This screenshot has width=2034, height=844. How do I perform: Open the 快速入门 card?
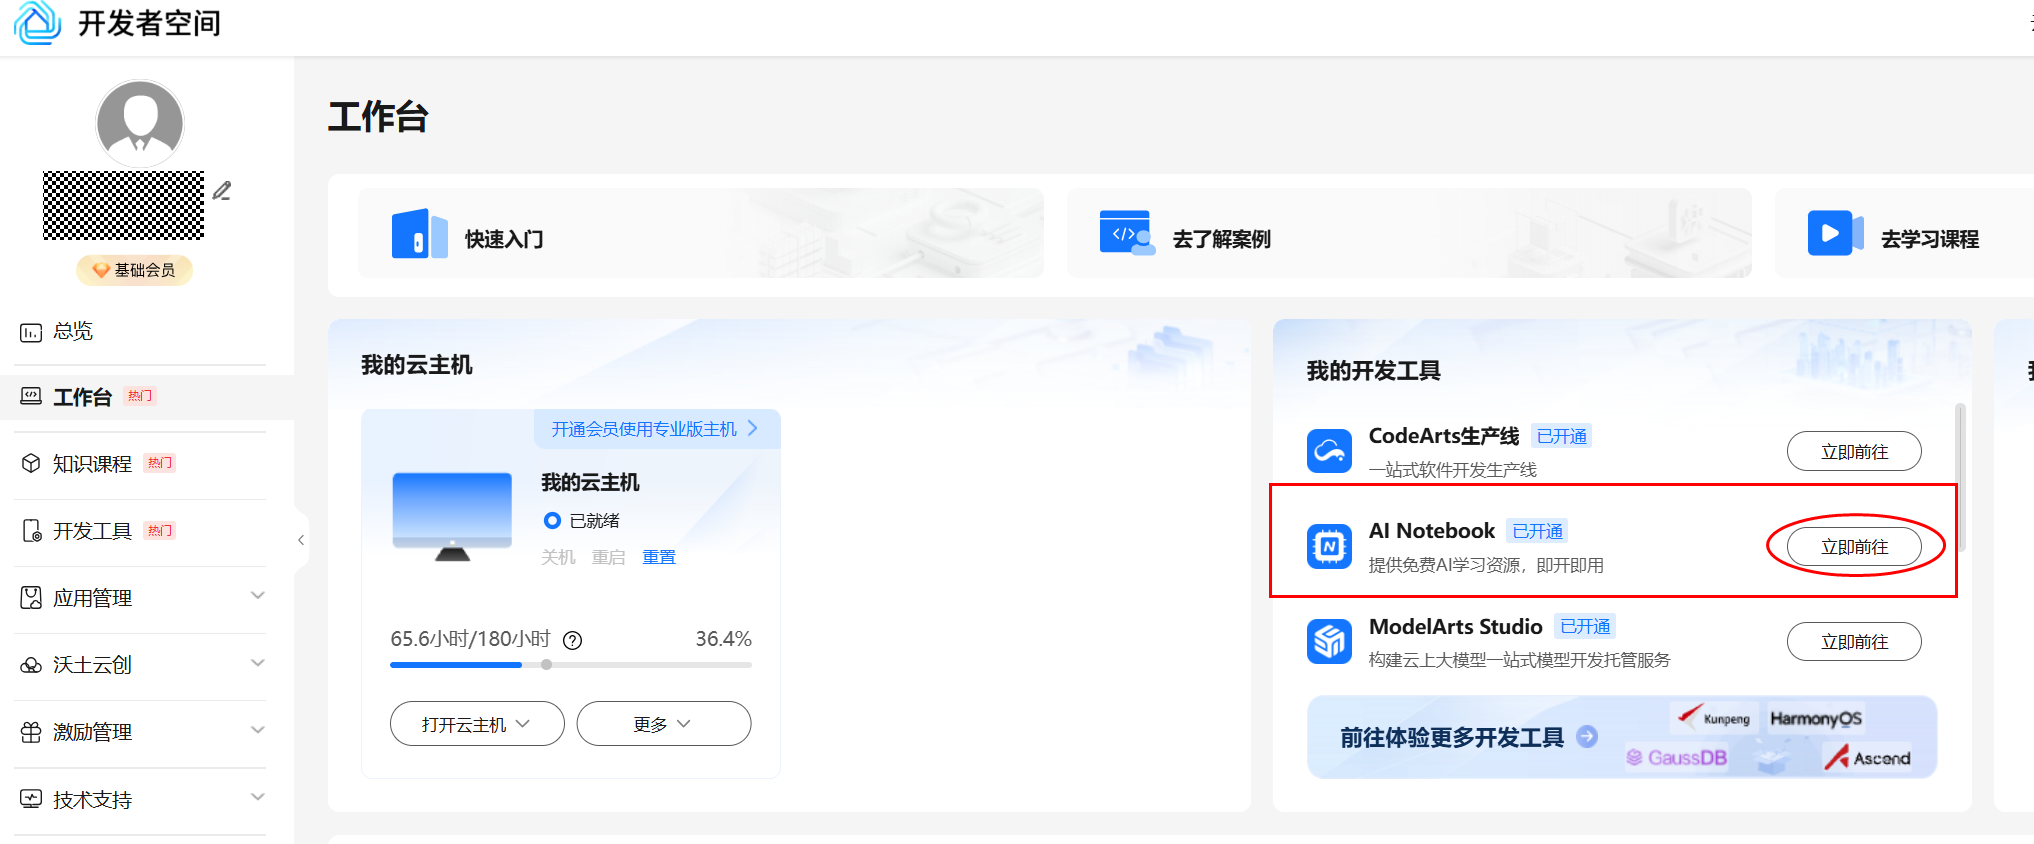pos(701,233)
